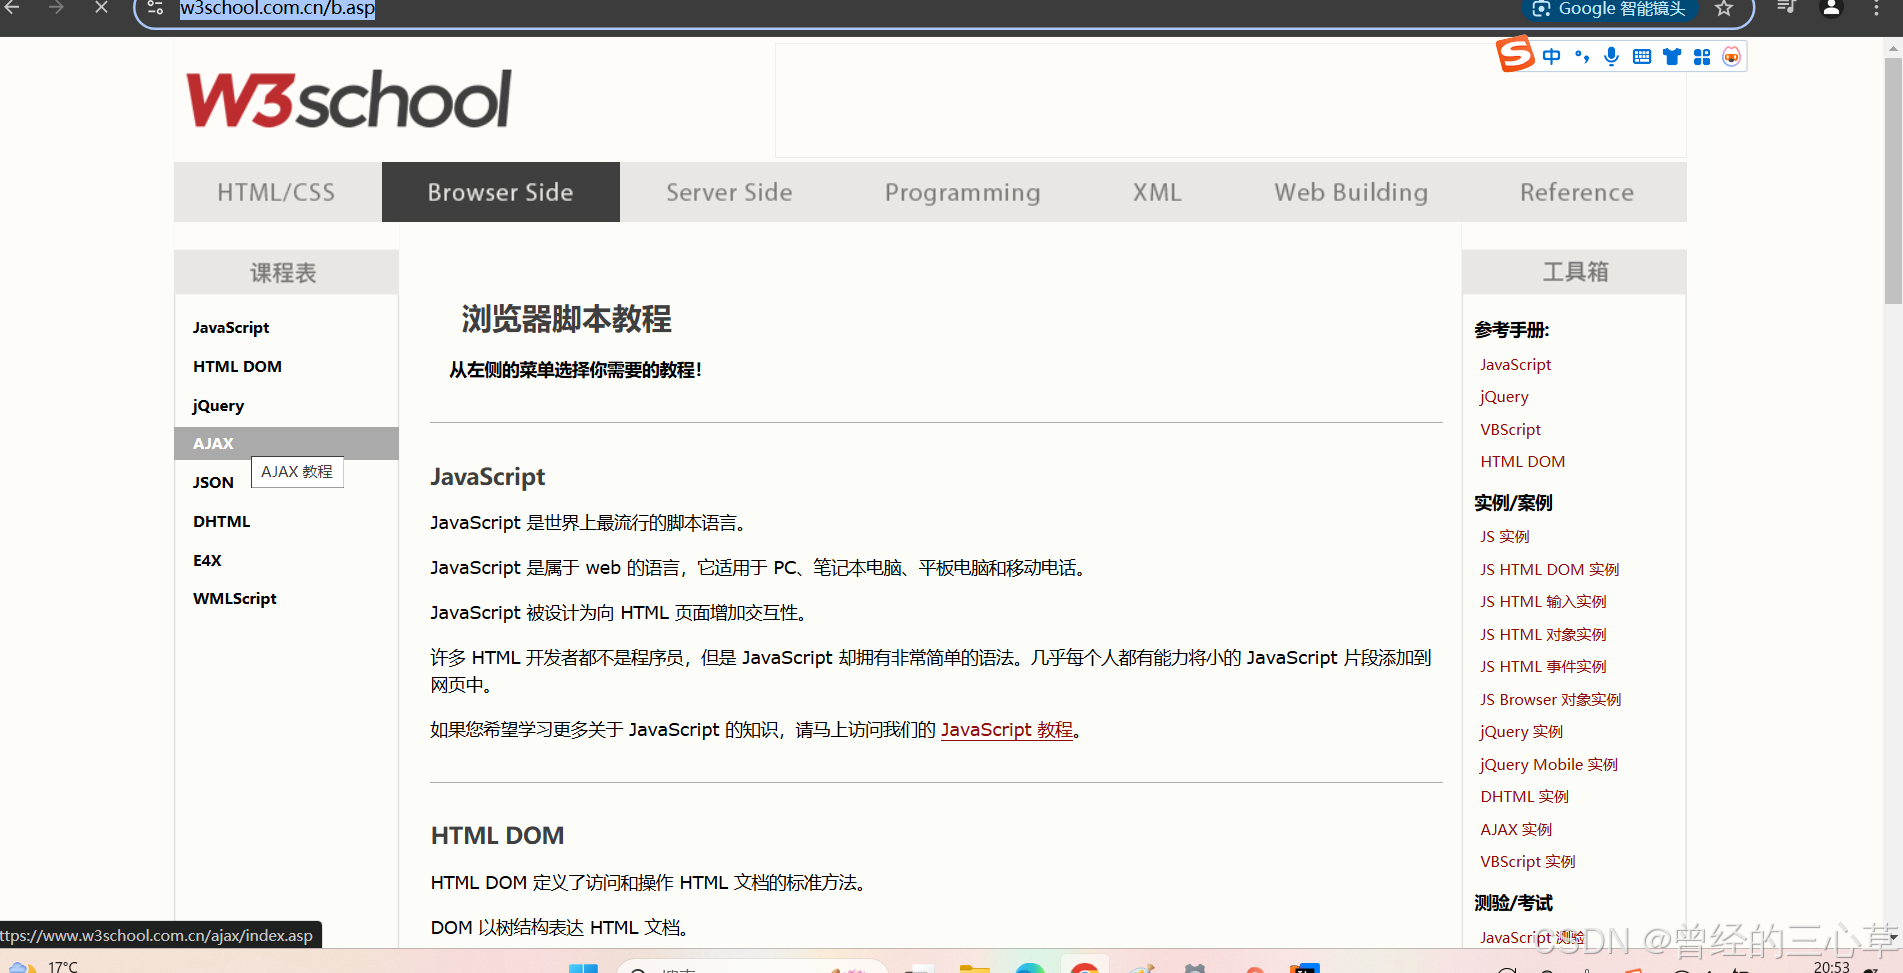Open the Sogou toolbox grid icon
This screenshot has width=1903, height=973.
click(1702, 57)
